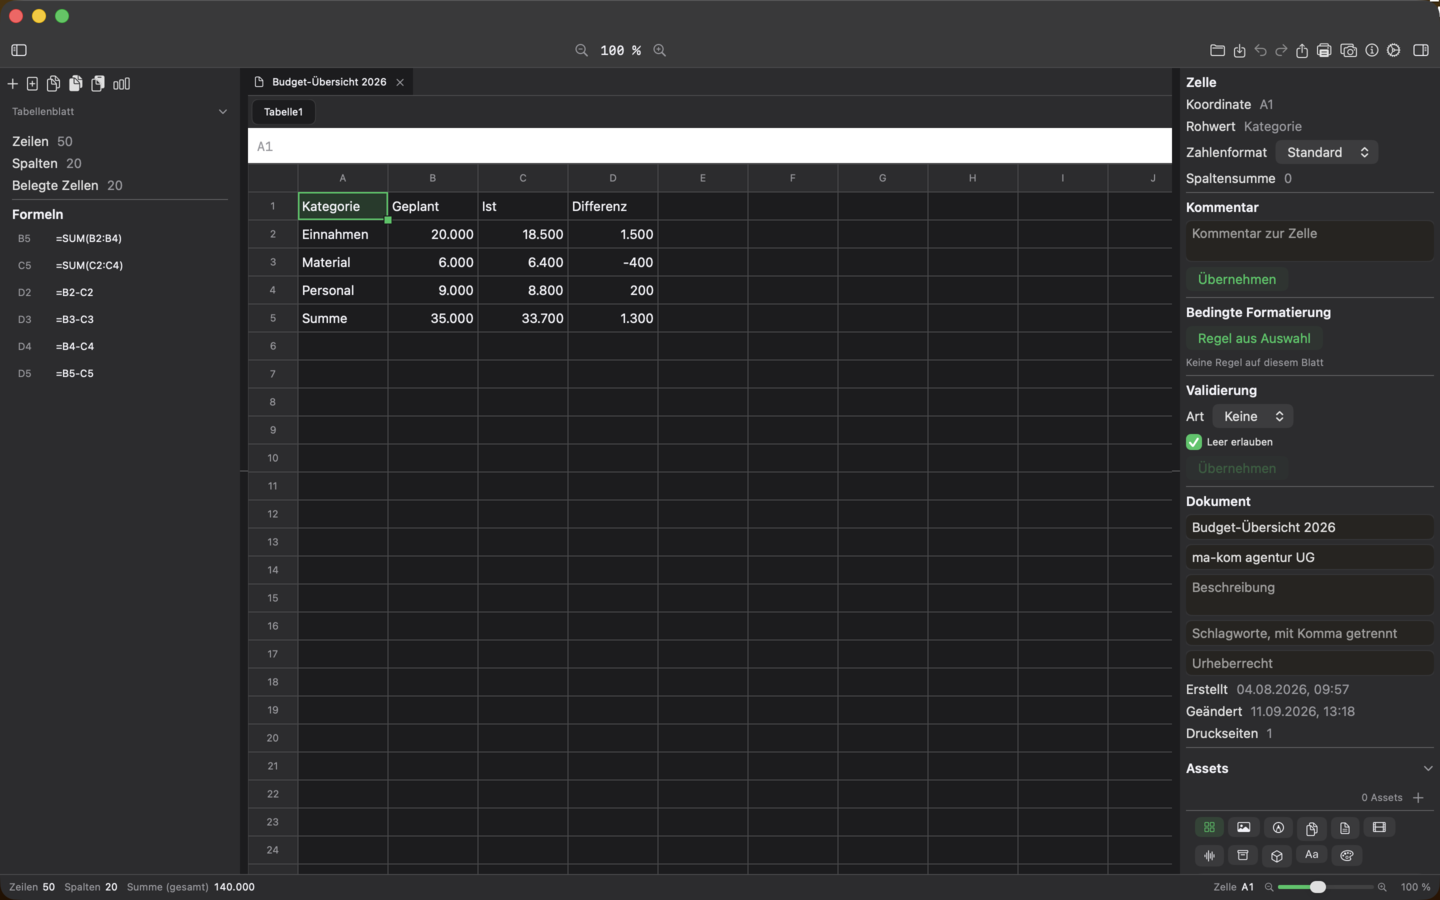The image size is (1440, 900).
Task: Click the printer icon in the toolbar
Action: (1324, 50)
